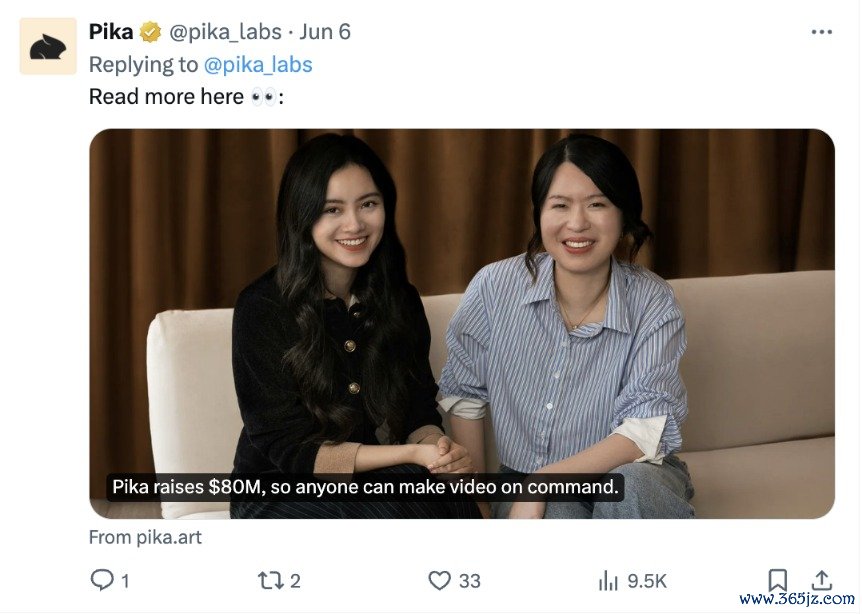Image resolution: width=862 pixels, height=614 pixels.
Task: Open the @pika_labs handle beside the name
Action: coord(225,32)
